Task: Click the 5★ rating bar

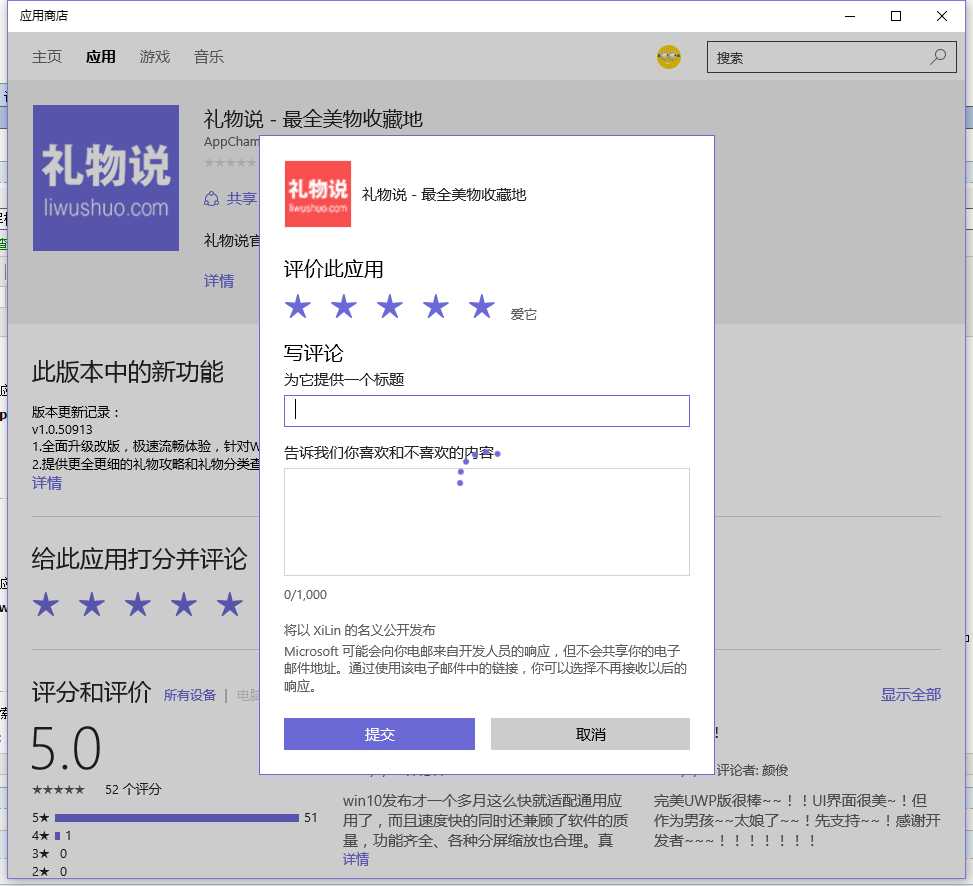Action: 177,818
